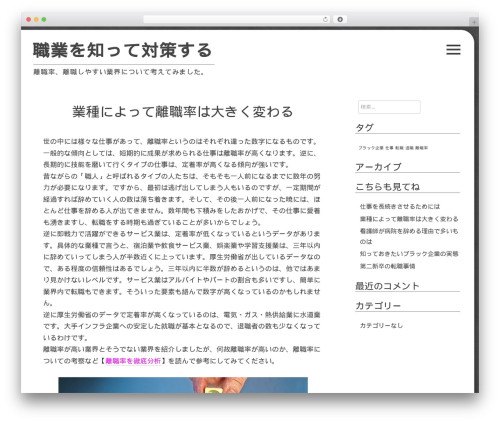Open sidebar link 第二新卒の転職事情

(387, 266)
